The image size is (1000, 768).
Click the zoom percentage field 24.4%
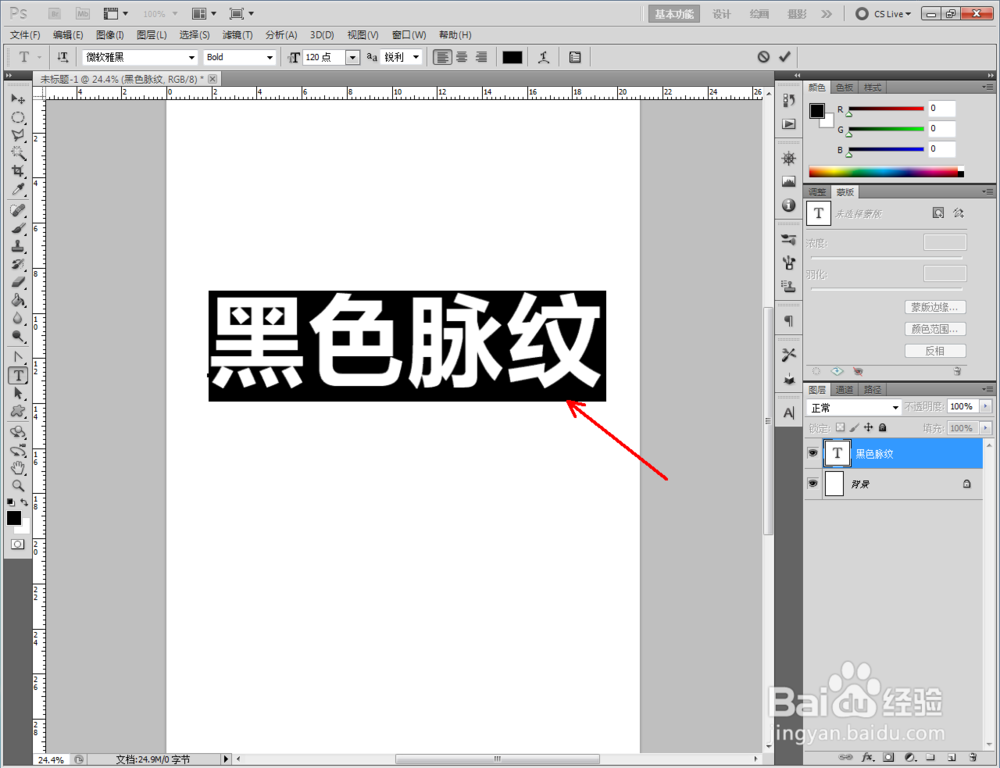51,760
